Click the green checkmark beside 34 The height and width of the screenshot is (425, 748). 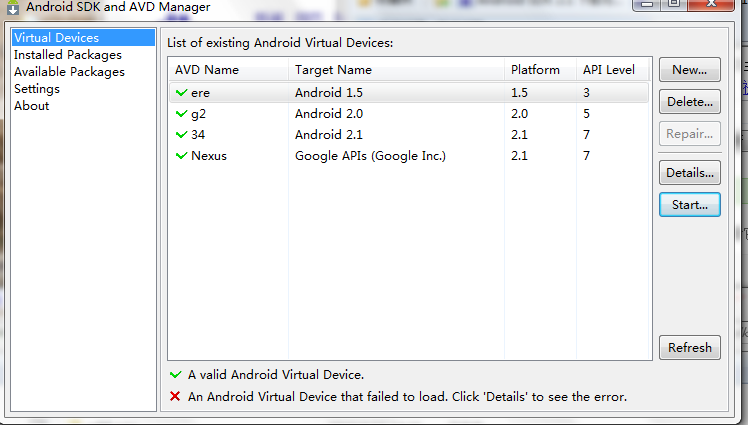pyautogui.click(x=181, y=135)
